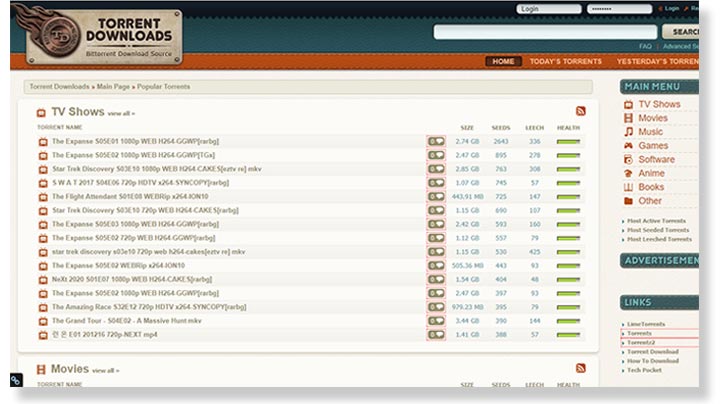
Task: Open the FAQ link
Action: 645,46
